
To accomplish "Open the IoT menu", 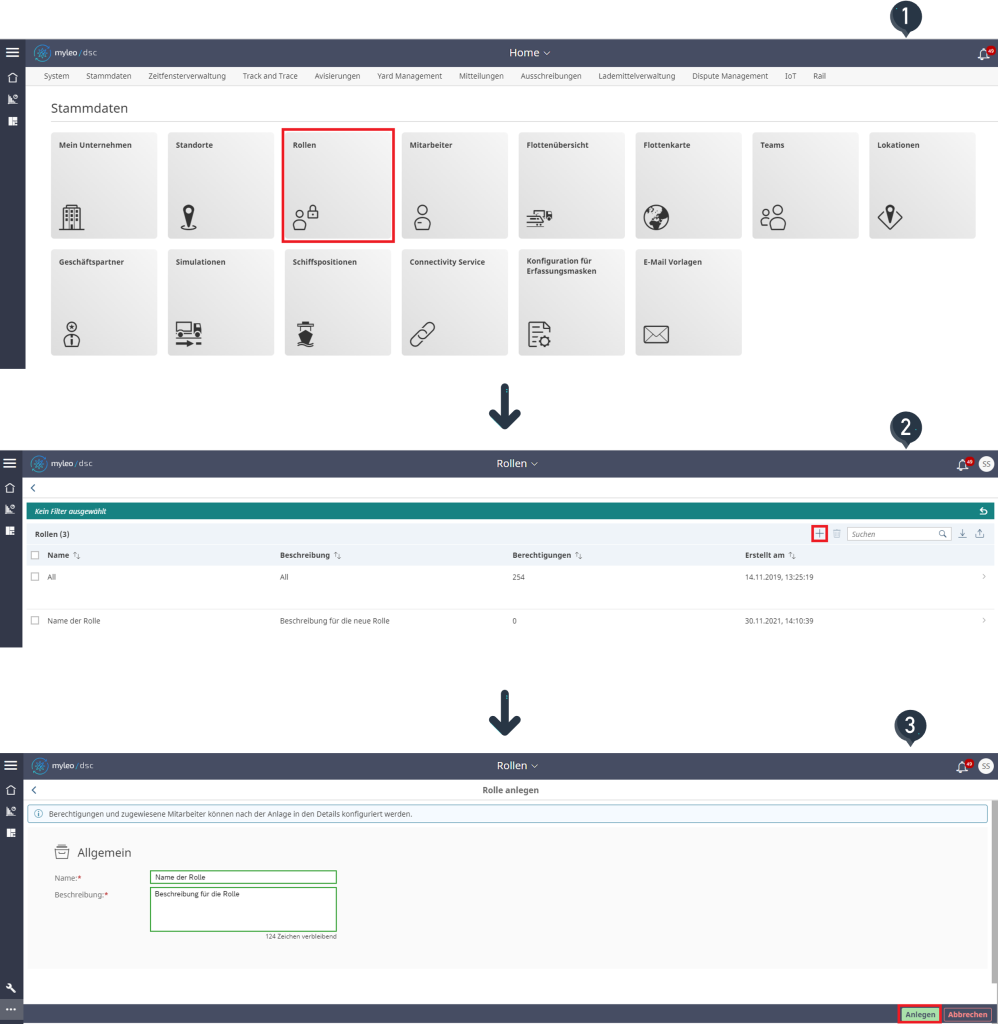I will (x=790, y=76).
